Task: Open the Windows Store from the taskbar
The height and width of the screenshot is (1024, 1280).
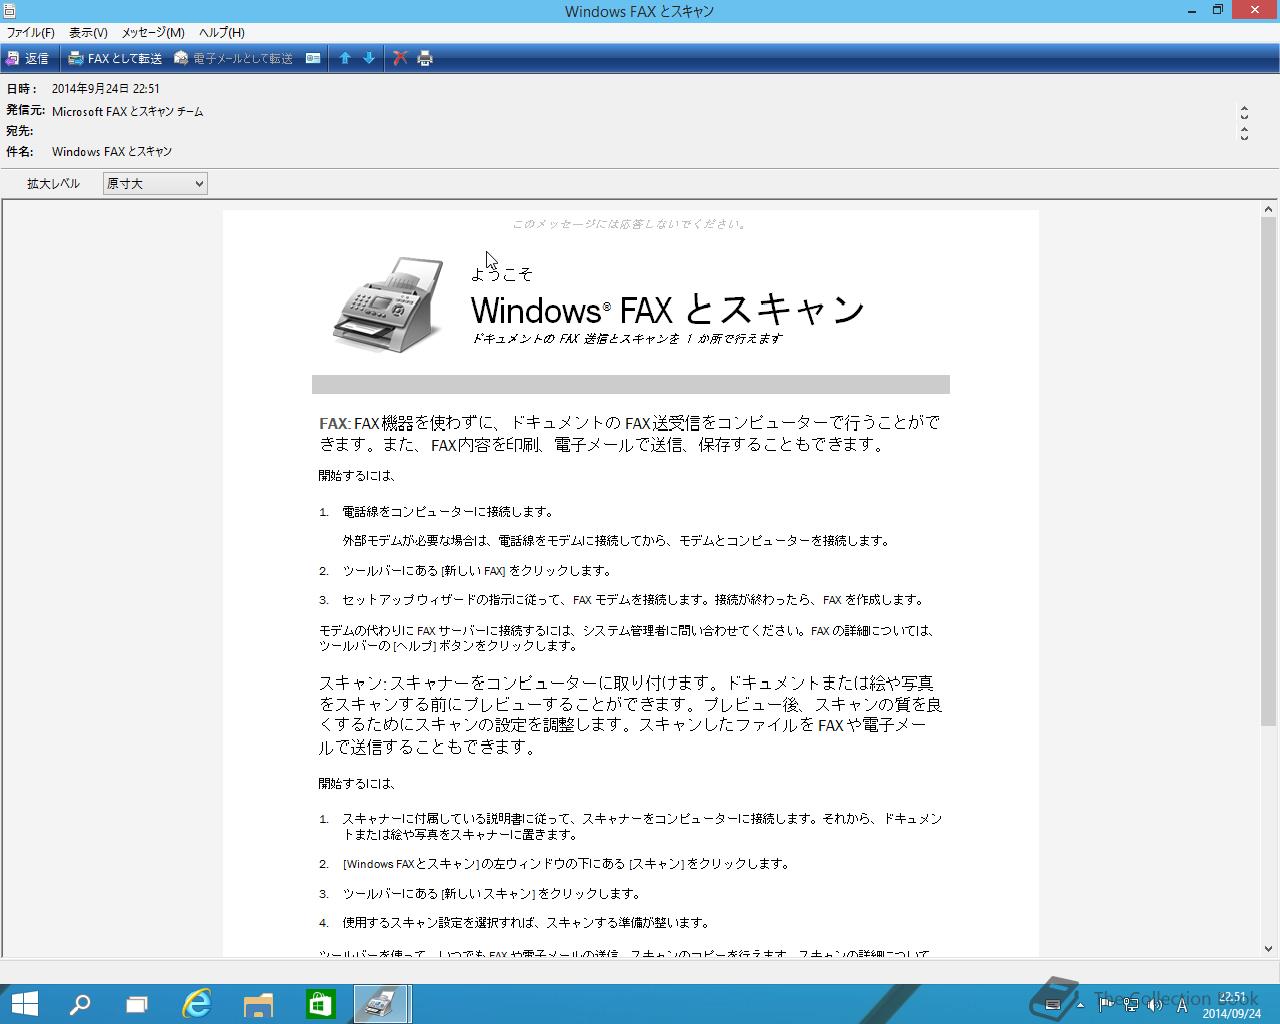Action: (x=320, y=1004)
